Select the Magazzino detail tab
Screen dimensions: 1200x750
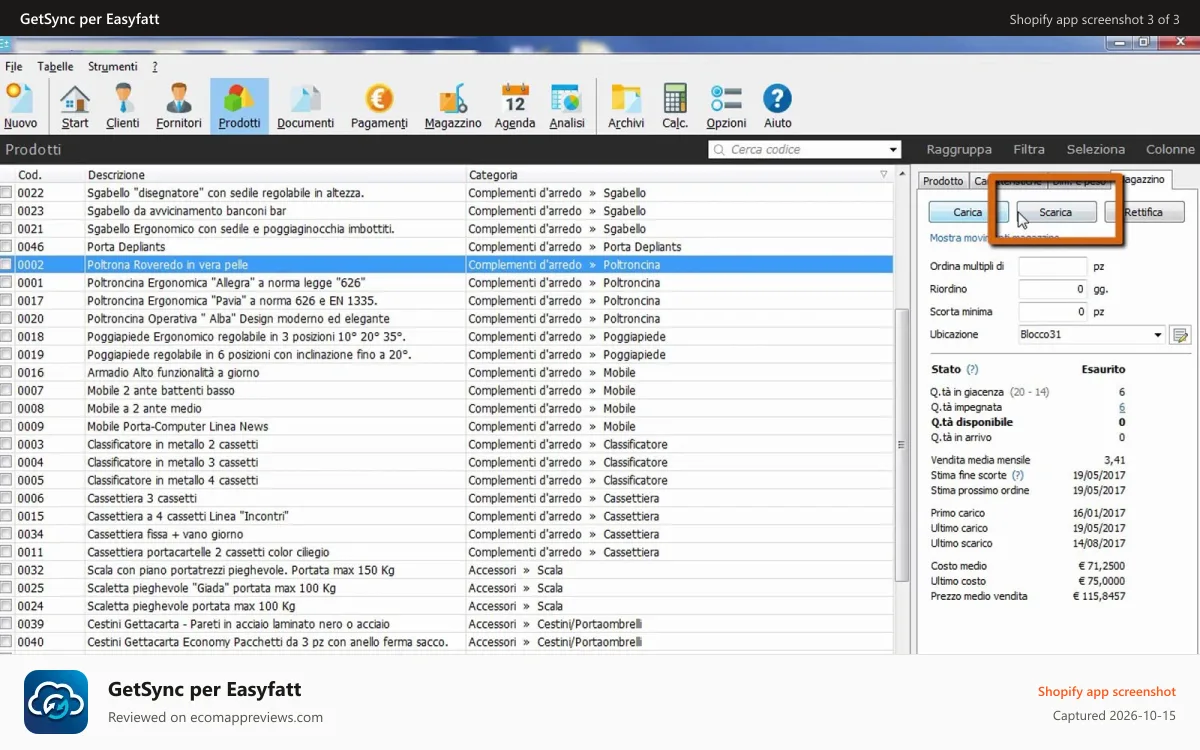coord(1142,179)
